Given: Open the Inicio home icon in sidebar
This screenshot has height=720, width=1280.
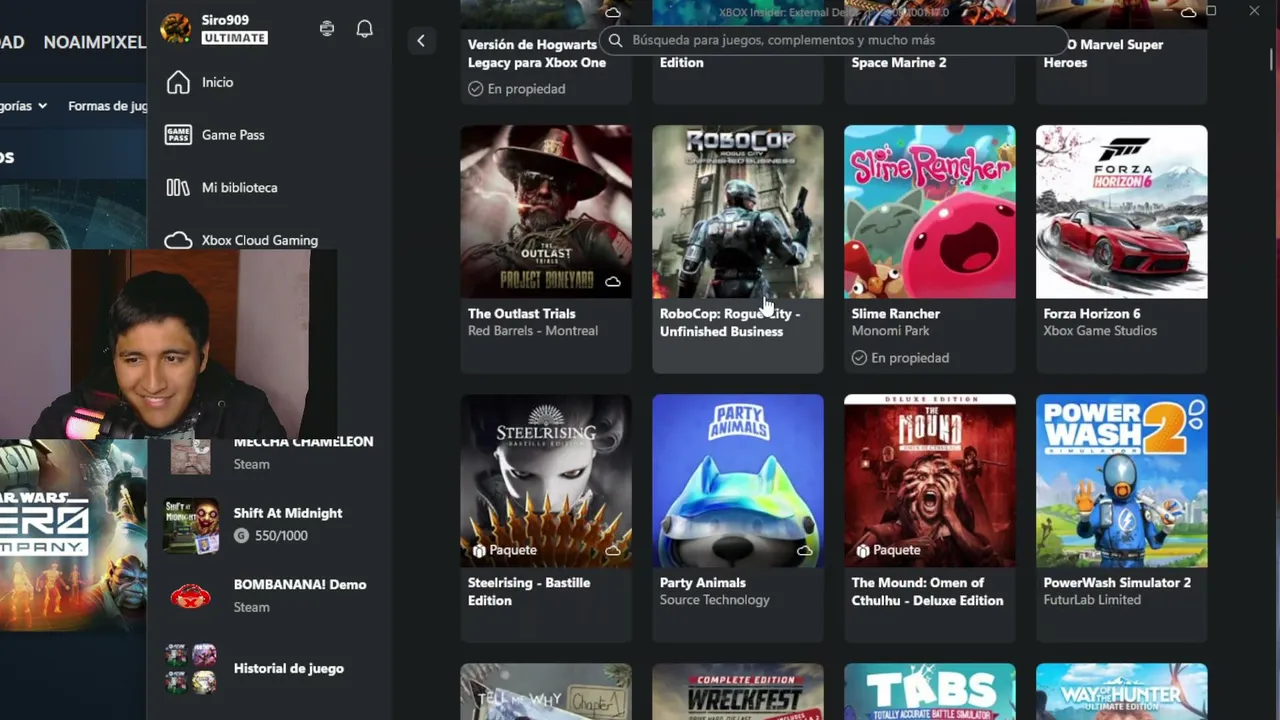Looking at the screenshot, I should click(x=178, y=82).
